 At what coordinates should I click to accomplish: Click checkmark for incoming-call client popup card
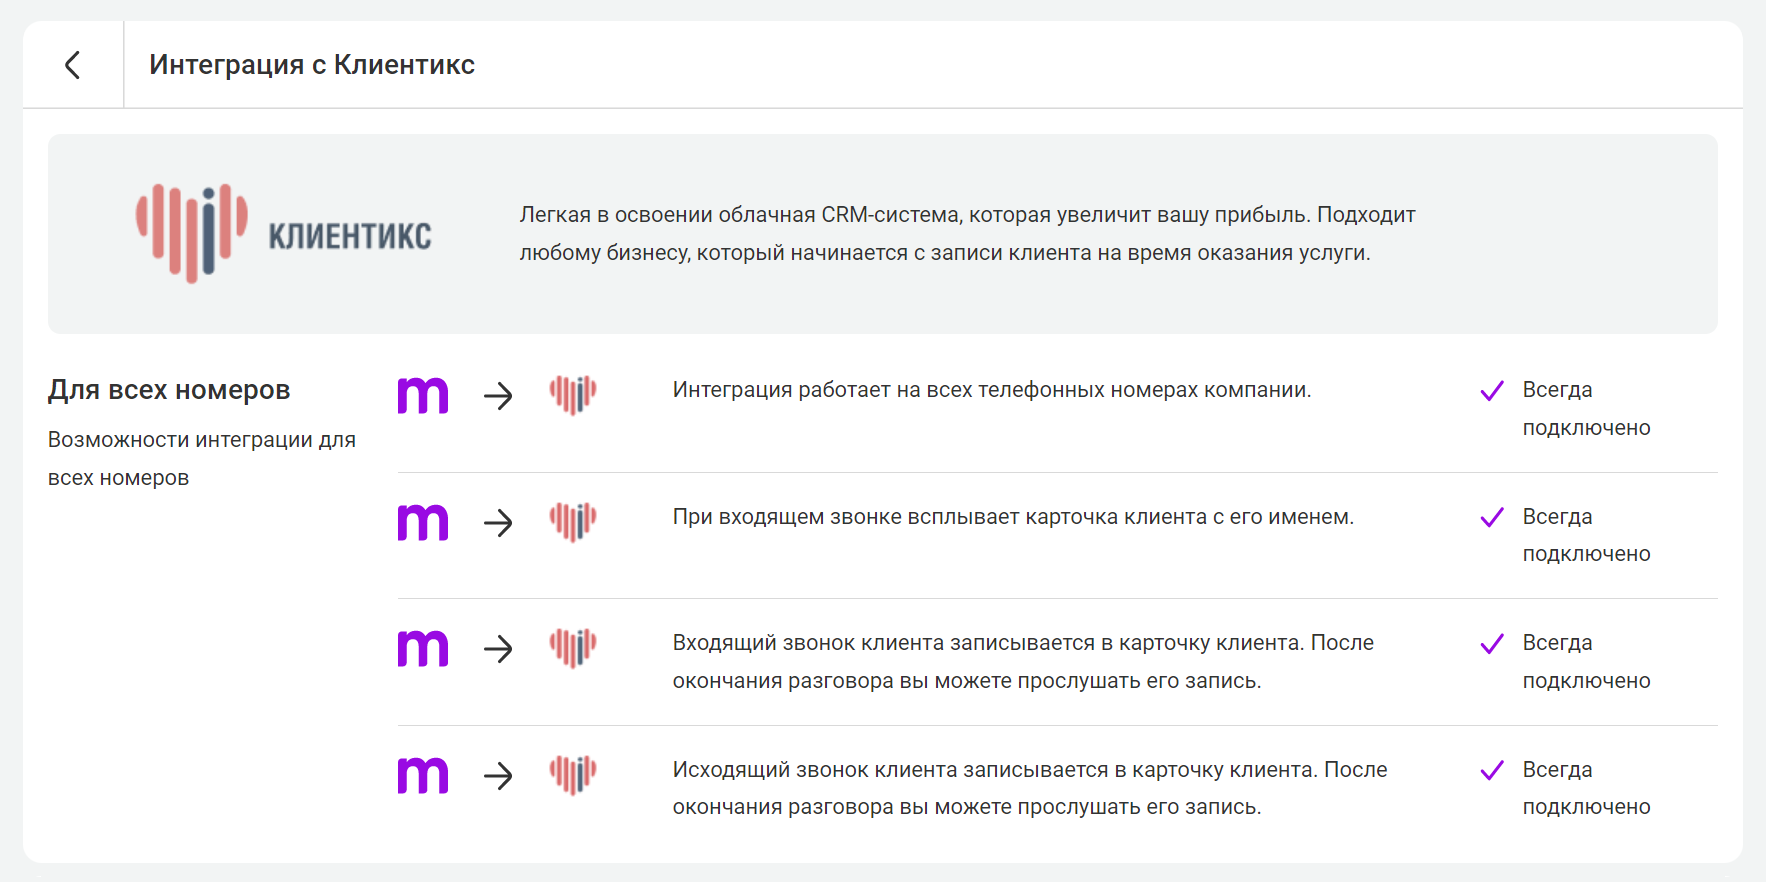click(1492, 517)
